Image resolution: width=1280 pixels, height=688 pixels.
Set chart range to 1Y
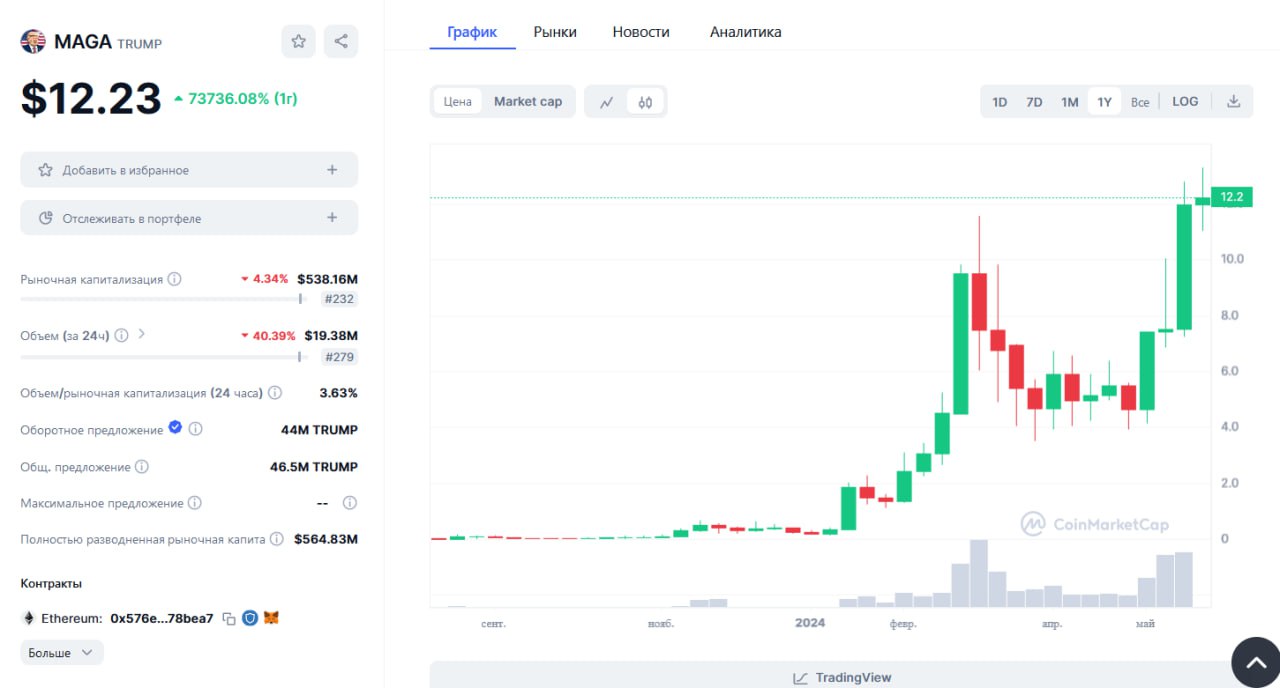point(1104,102)
